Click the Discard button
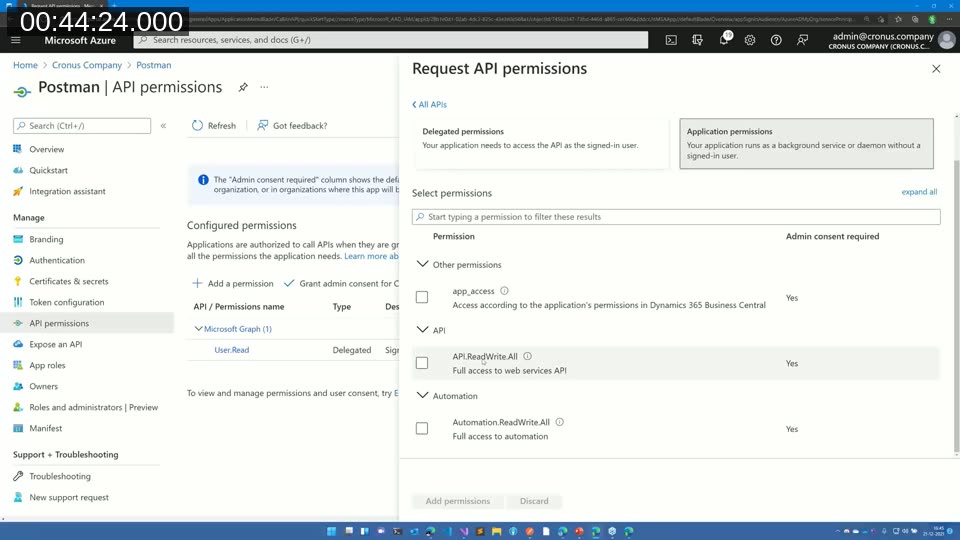The width and height of the screenshot is (960, 540). pyautogui.click(x=534, y=501)
